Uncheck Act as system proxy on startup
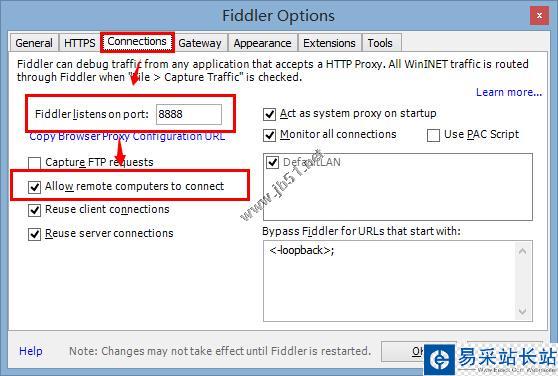This screenshot has height=376, width=558. (269, 114)
